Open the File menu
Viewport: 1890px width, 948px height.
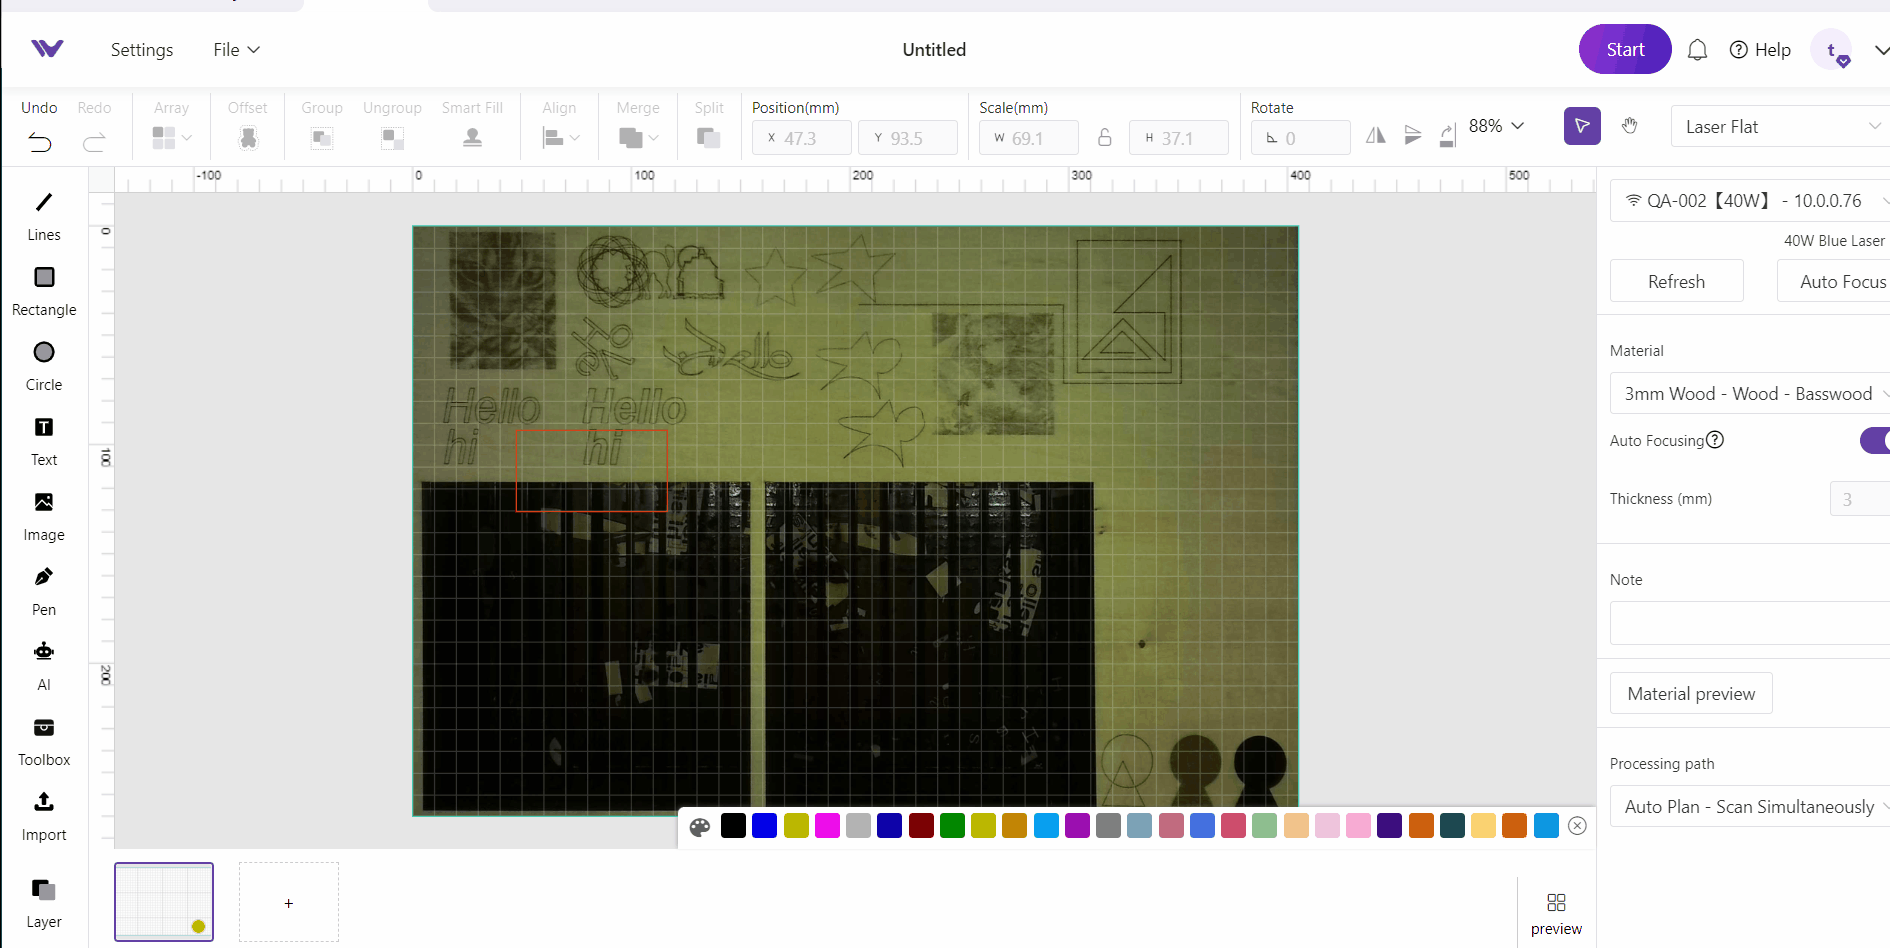(x=236, y=50)
